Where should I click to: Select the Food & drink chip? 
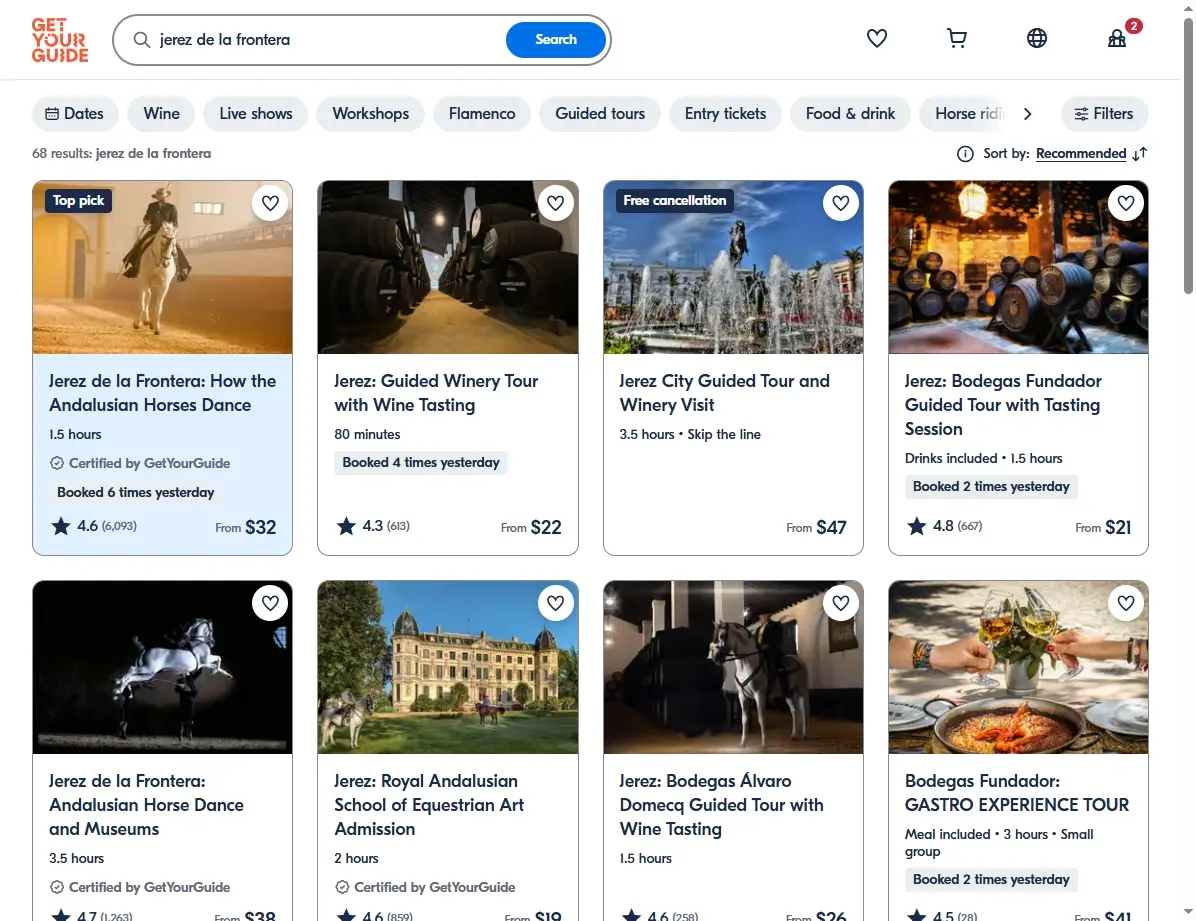(x=850, y=114)
